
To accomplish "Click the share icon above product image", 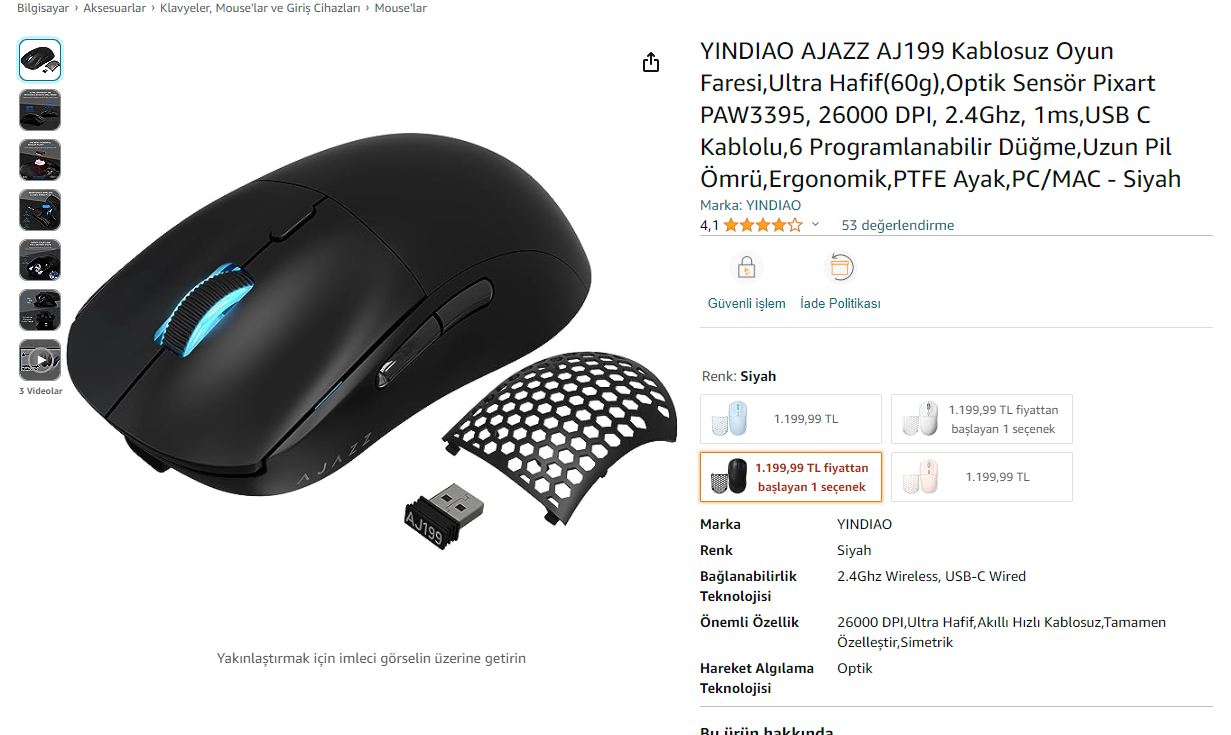I will (651, 62).
